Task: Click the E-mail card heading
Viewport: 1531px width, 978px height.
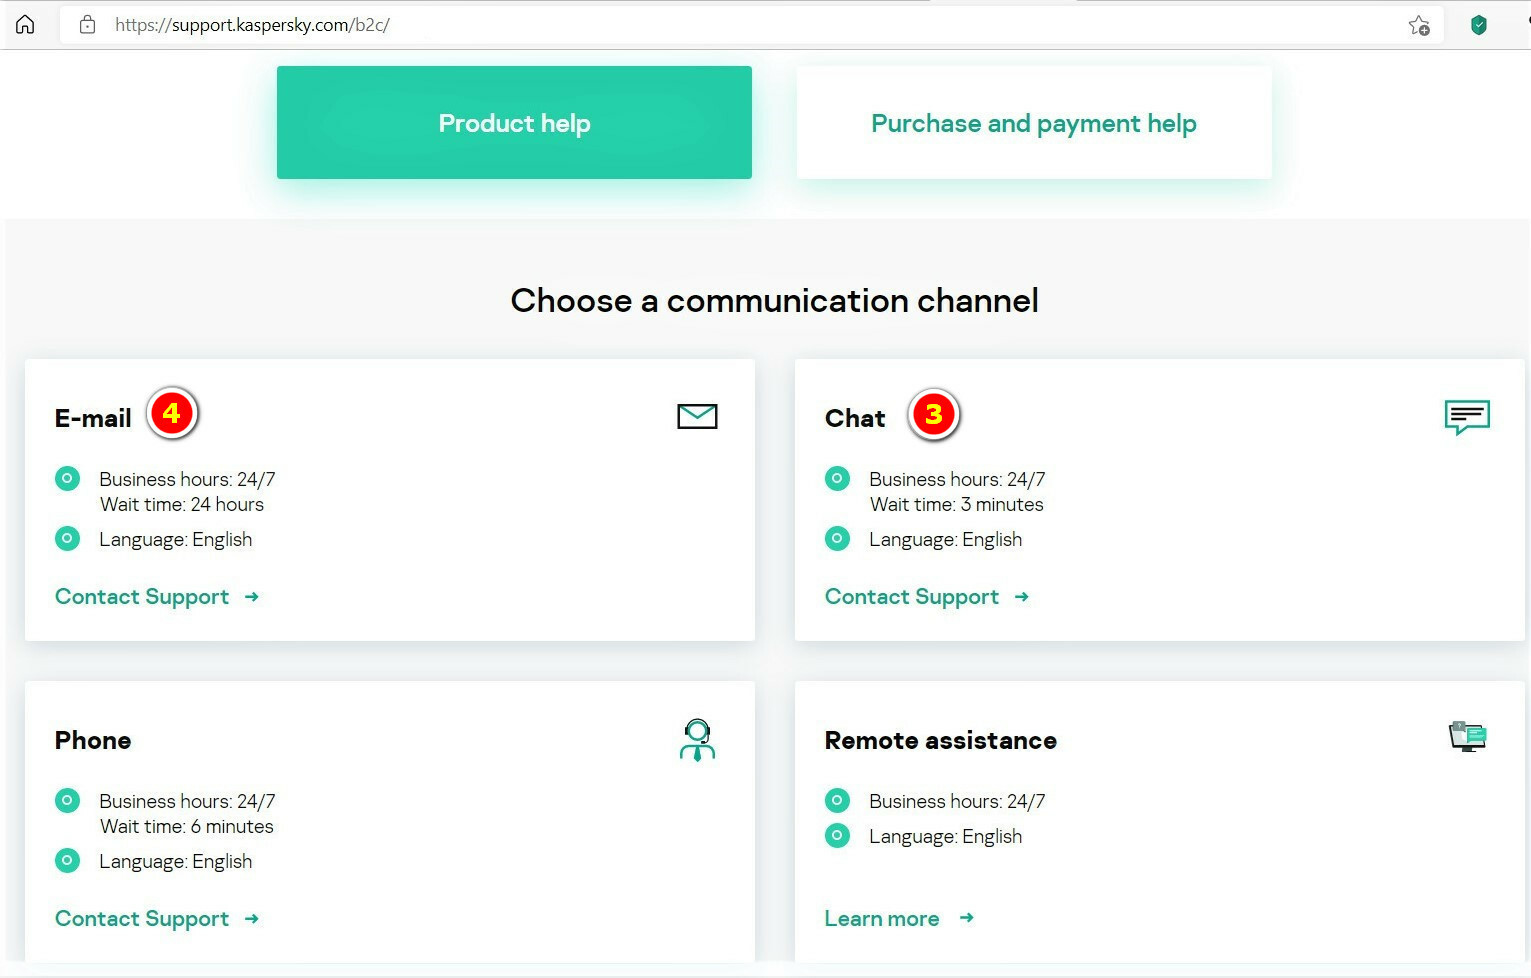Action: 93,418
